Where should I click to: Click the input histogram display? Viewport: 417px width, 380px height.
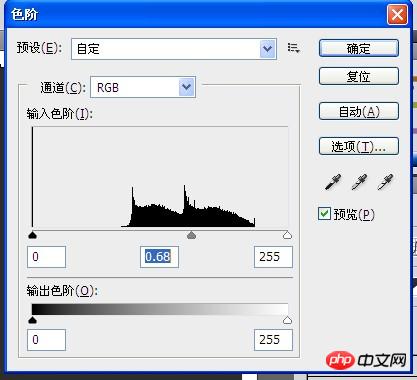tap(160, 177)
